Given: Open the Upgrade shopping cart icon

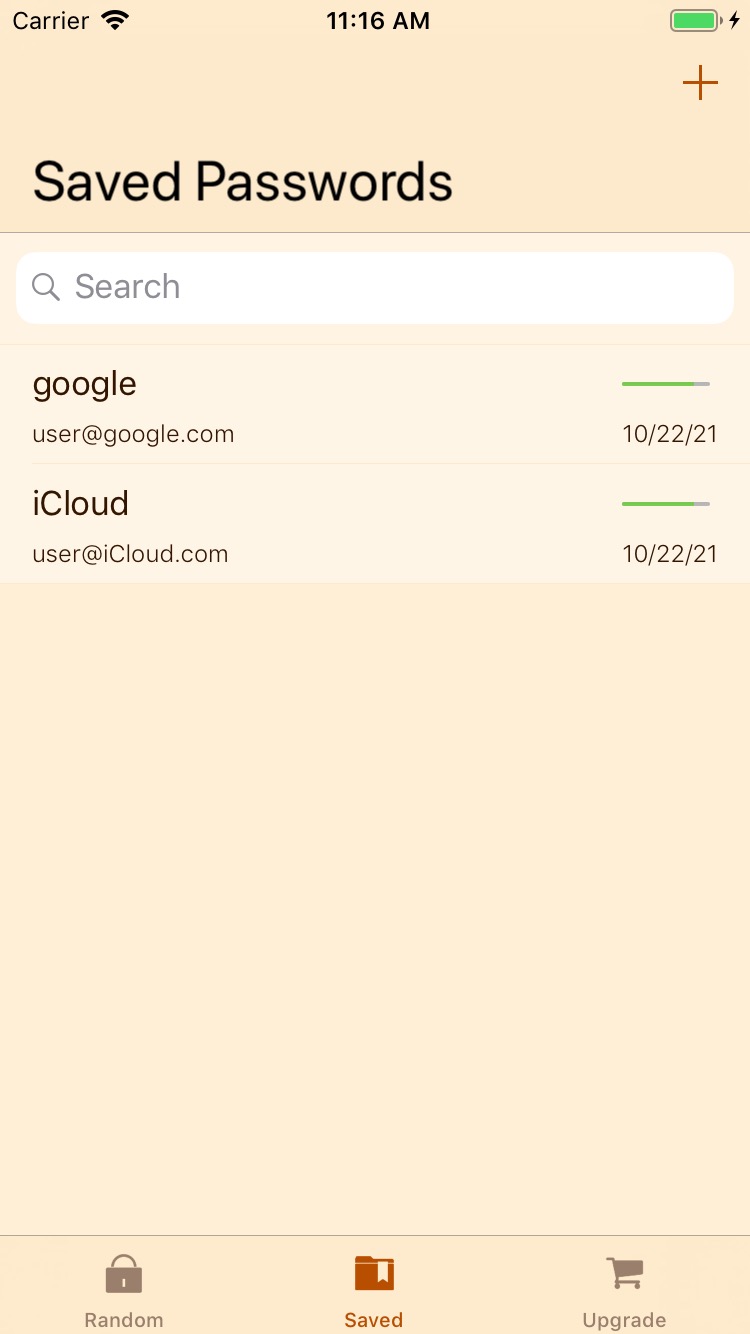Looking at the screenshot, I should pyautogui.click(x=625, y=1274).
